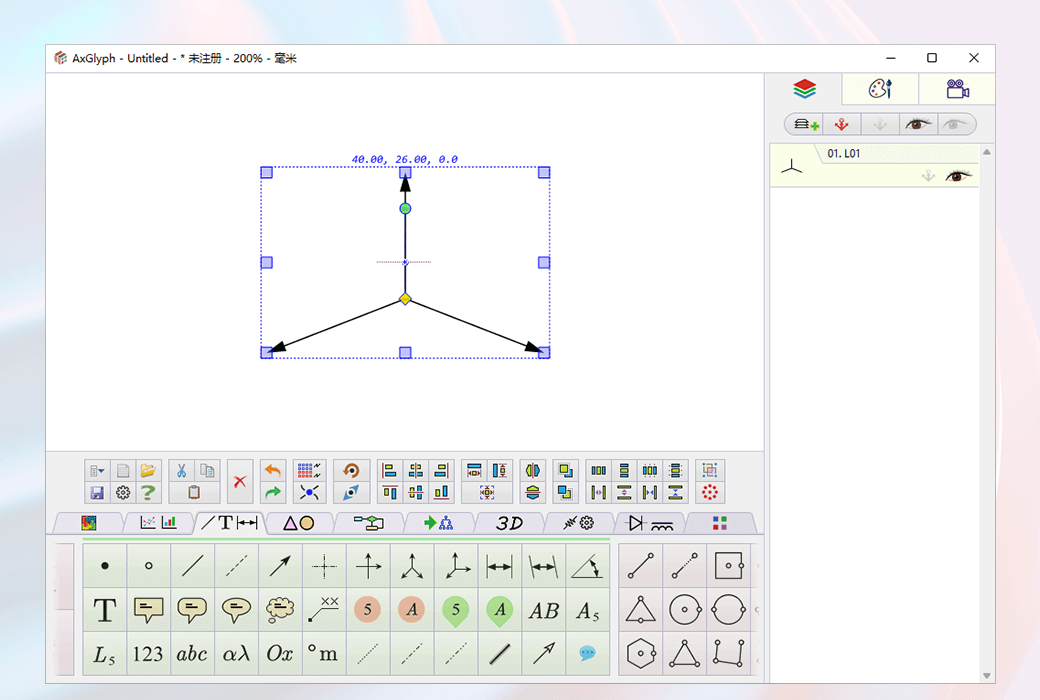This screenshot has height=700, width=1040.
Task: Open settings with the gear button
Action: pyautogui.click(x=123, y=491)
